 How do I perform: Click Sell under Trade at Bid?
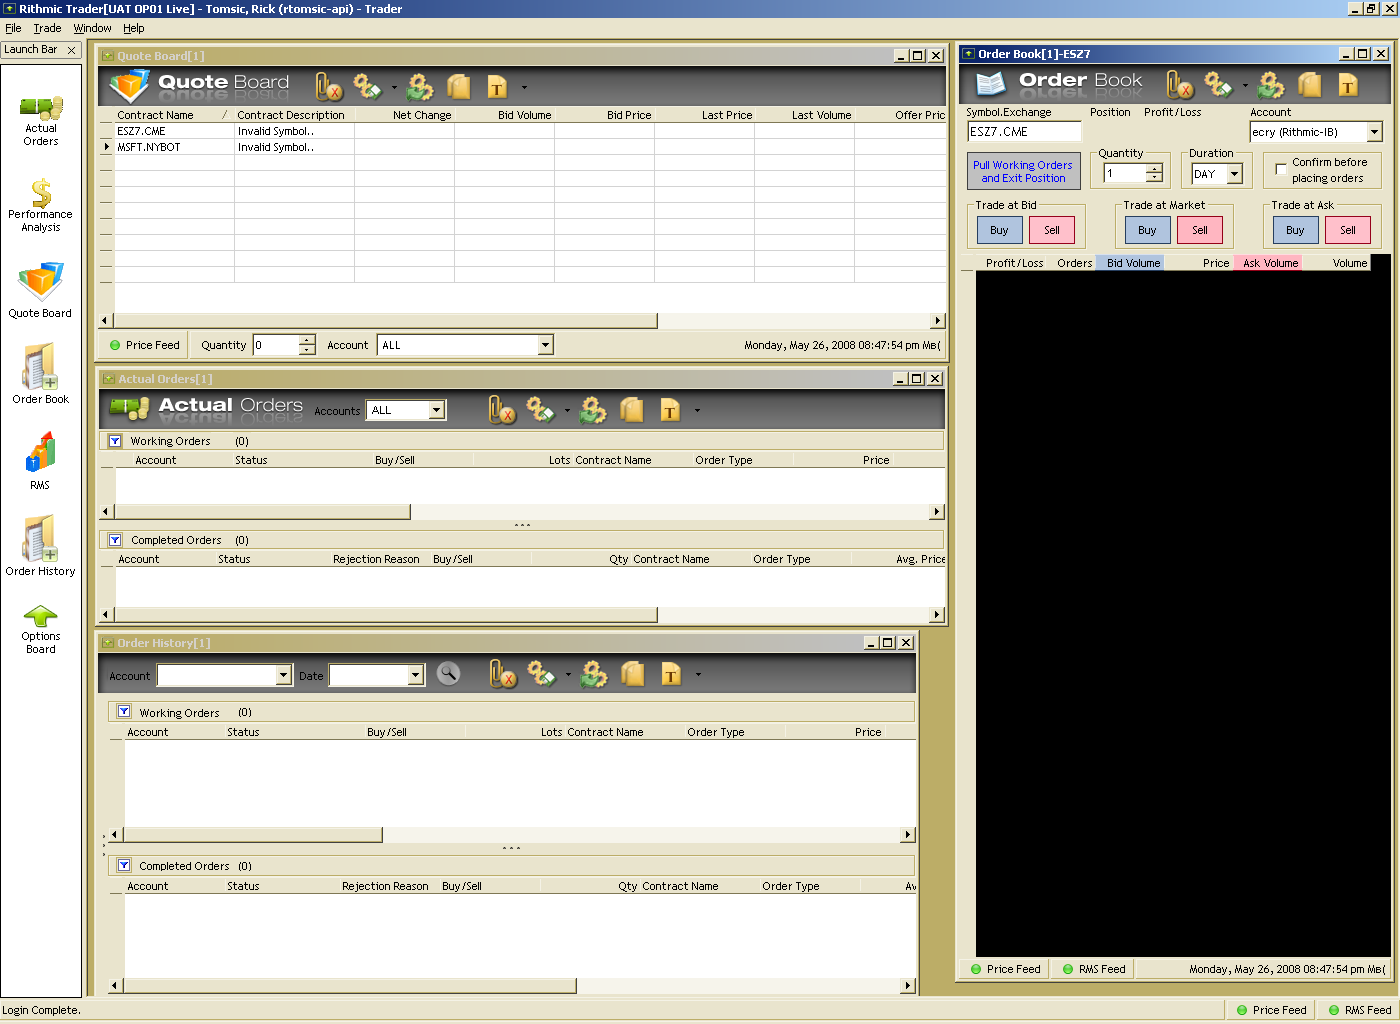(1052, 230)
